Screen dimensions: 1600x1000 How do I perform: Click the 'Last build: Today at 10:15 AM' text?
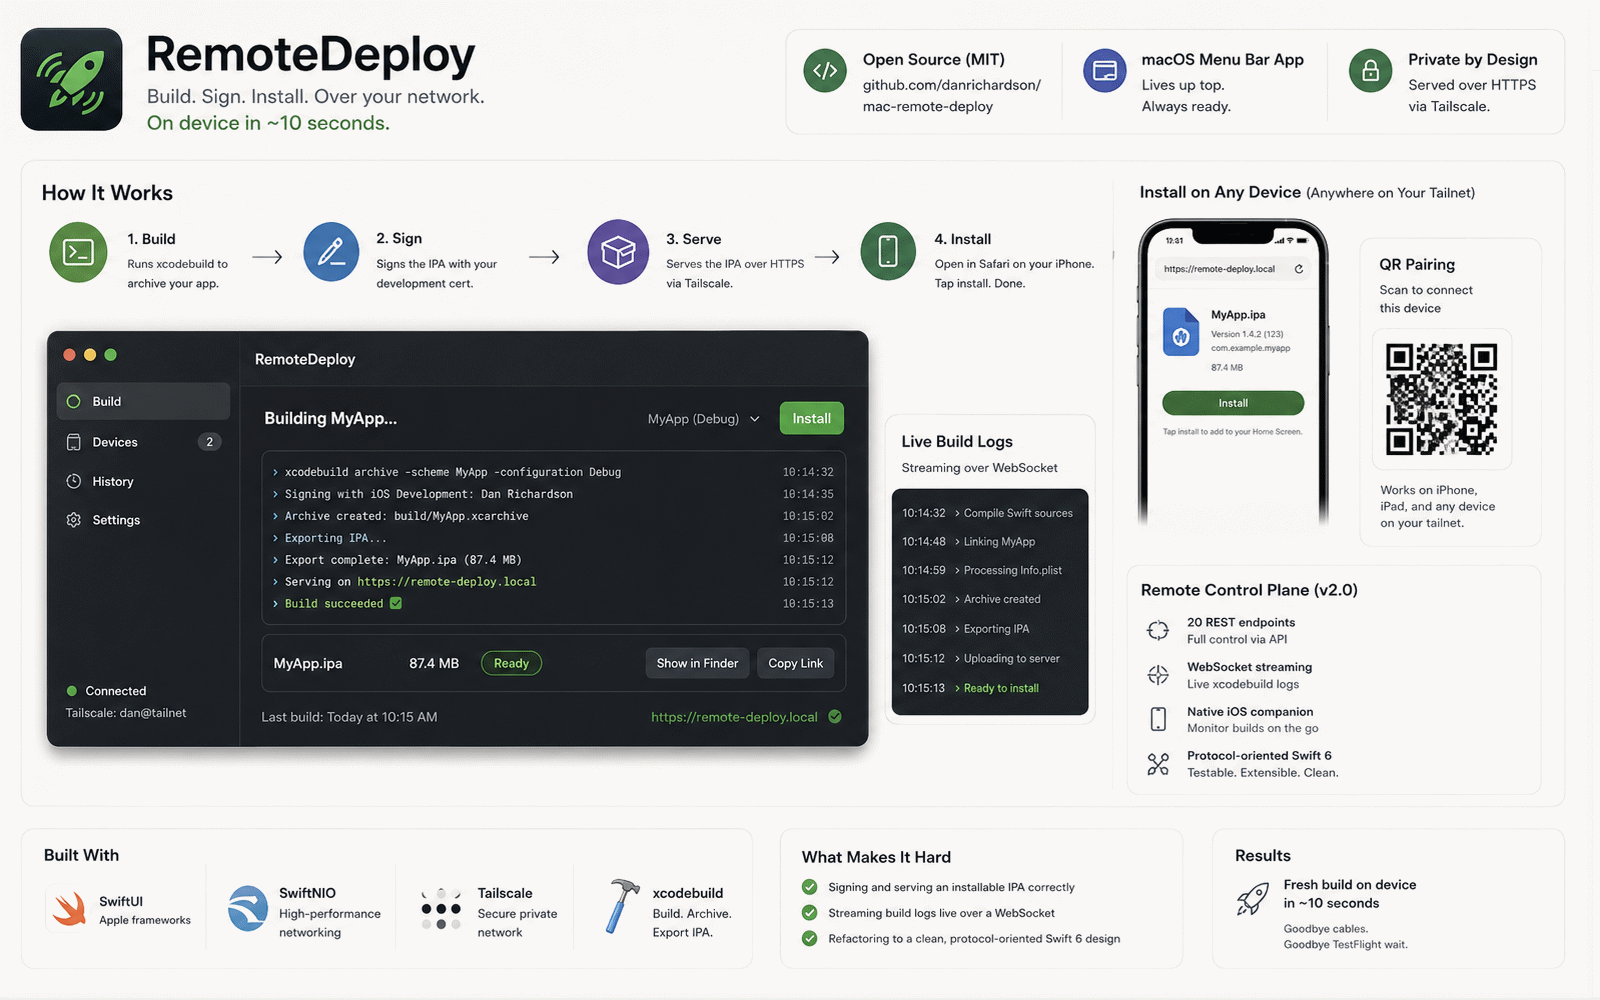(x=349, y=717)
